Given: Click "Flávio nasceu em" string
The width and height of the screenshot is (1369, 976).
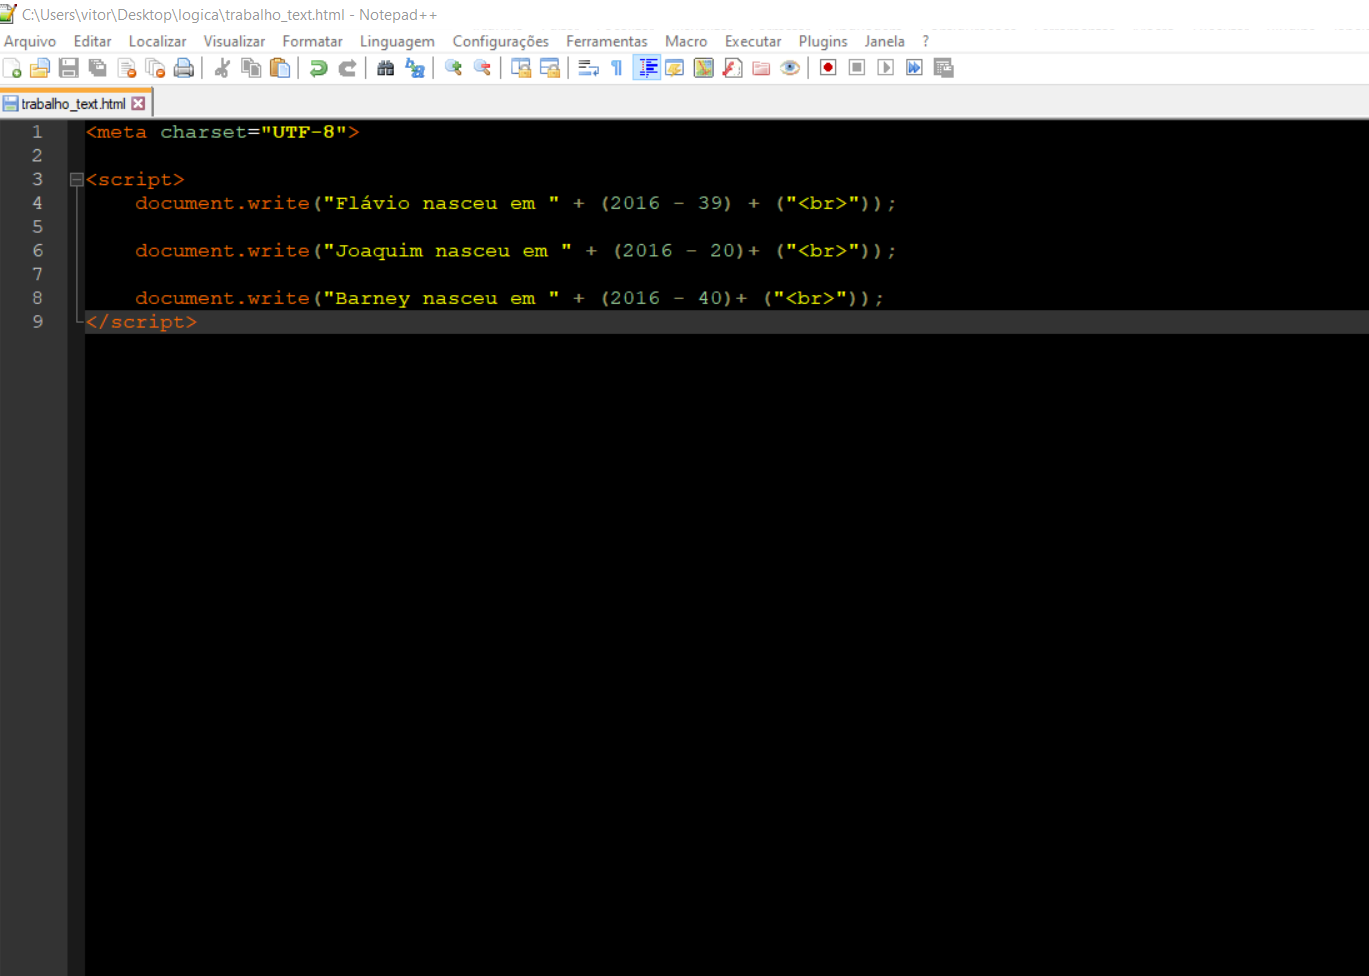Looking at the screenshot, I should pyautogui.click(x=441, y=203).
